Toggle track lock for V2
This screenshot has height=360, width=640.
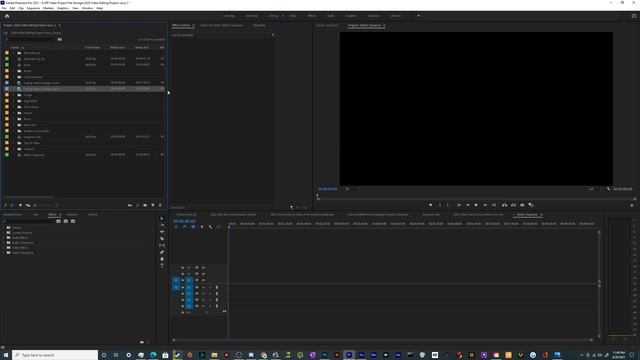click(x=182, y=274)
